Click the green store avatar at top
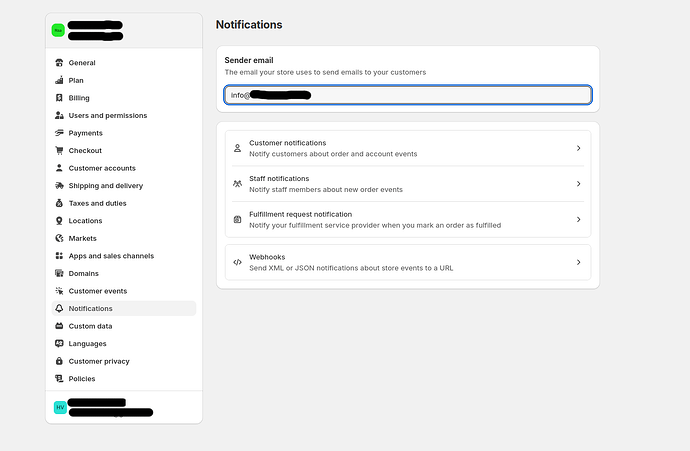Viewport: 690px width, 451px height. [x=58, y=30]
